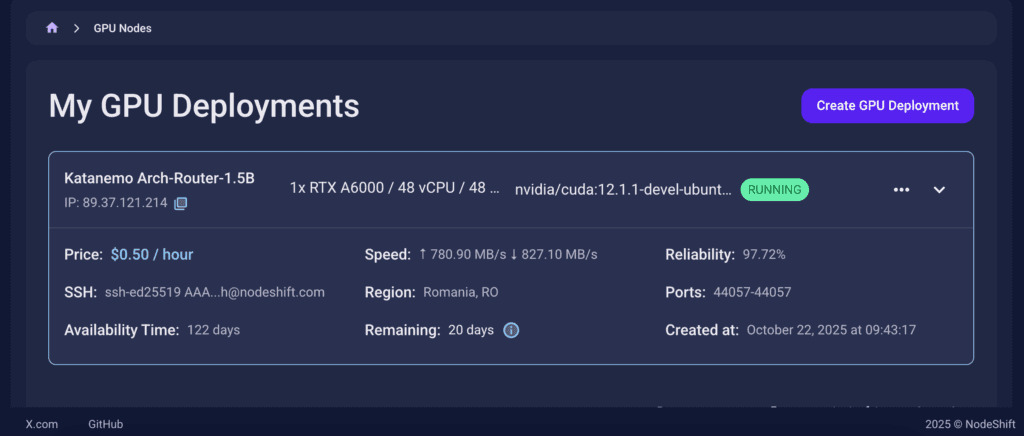Open the three-dot deployment options menu
The height and width of the screenshot is (436, 1024).
901,190
